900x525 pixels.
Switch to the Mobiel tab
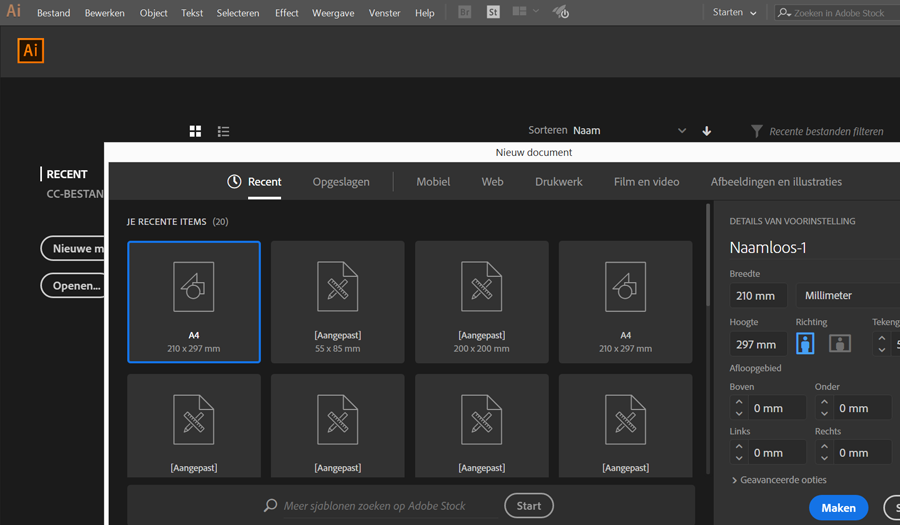coord(433,181)
